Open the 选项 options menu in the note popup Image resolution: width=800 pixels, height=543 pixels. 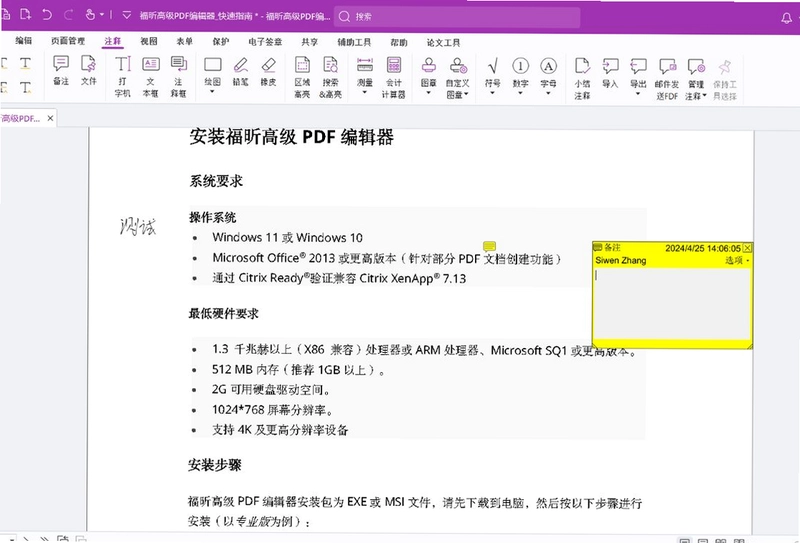coord(737,261)
